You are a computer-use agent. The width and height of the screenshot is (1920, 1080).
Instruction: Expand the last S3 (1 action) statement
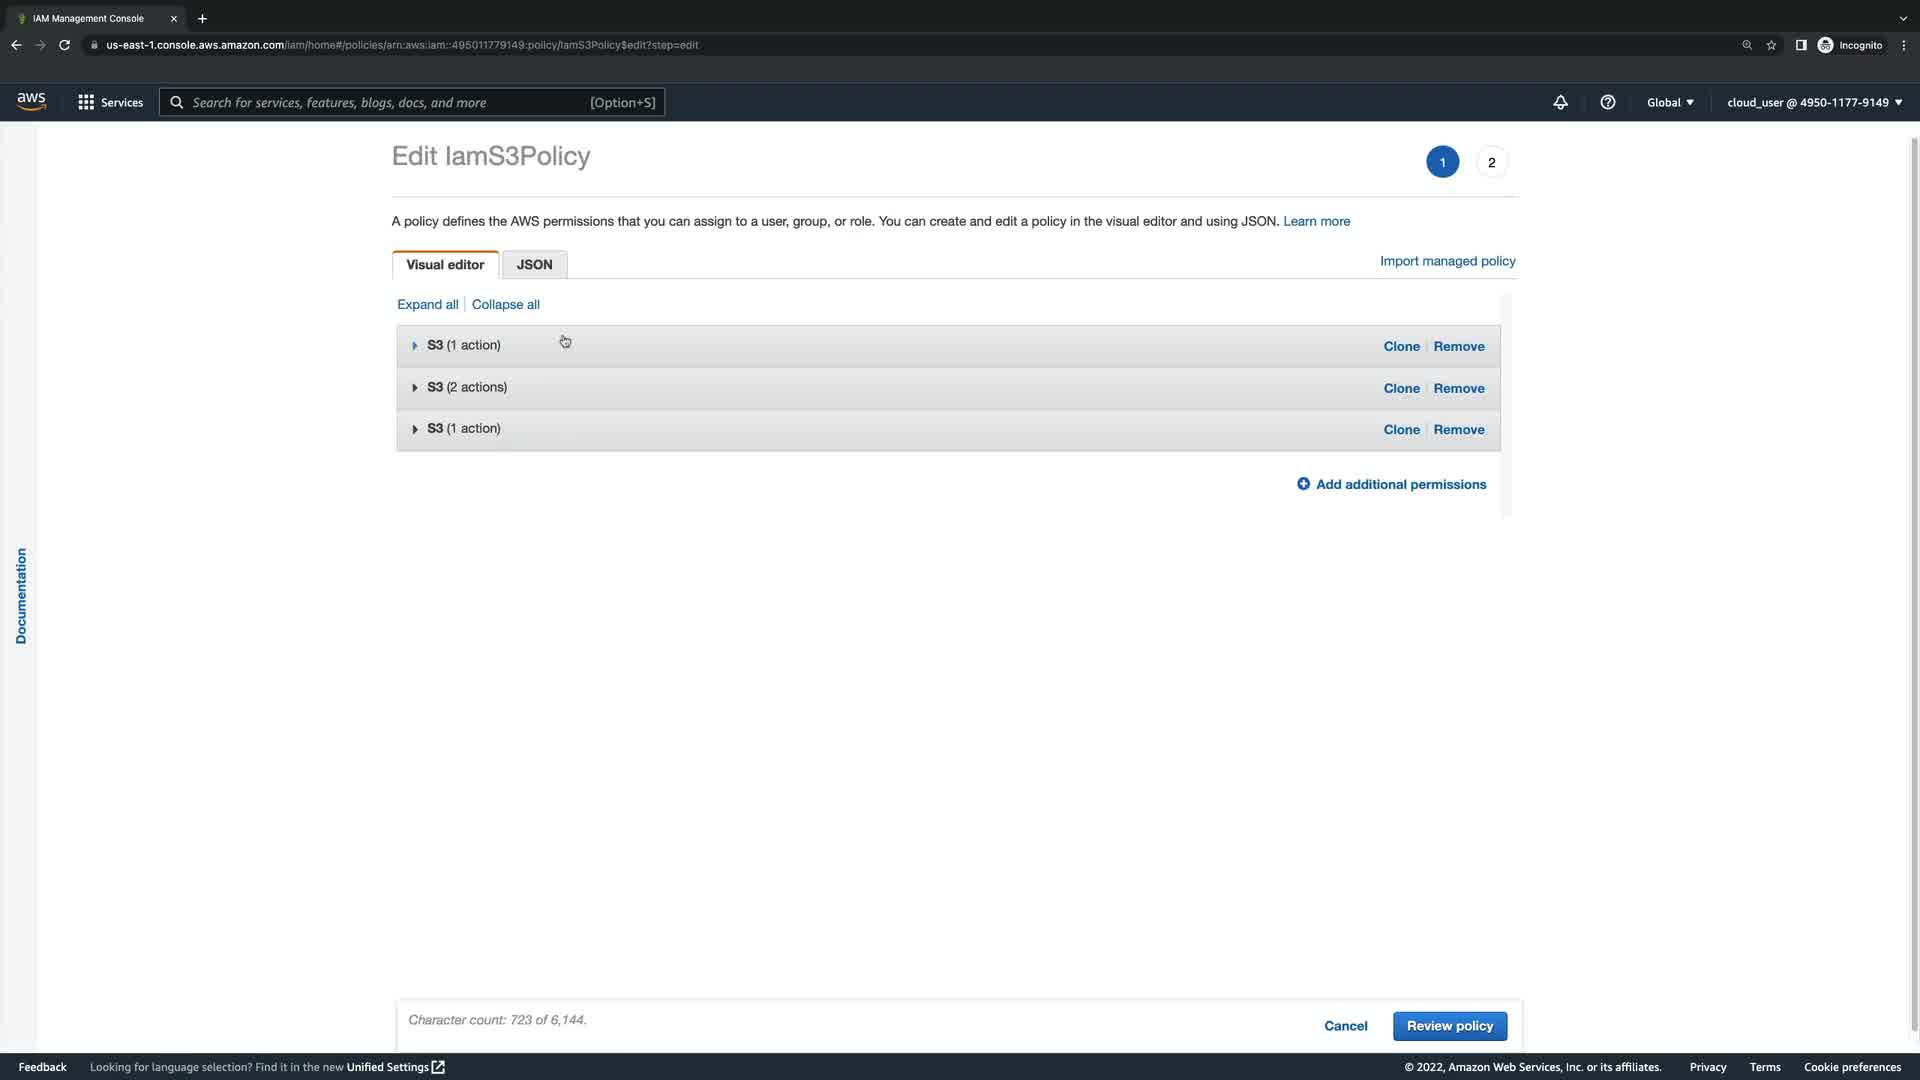coord(415,429)
